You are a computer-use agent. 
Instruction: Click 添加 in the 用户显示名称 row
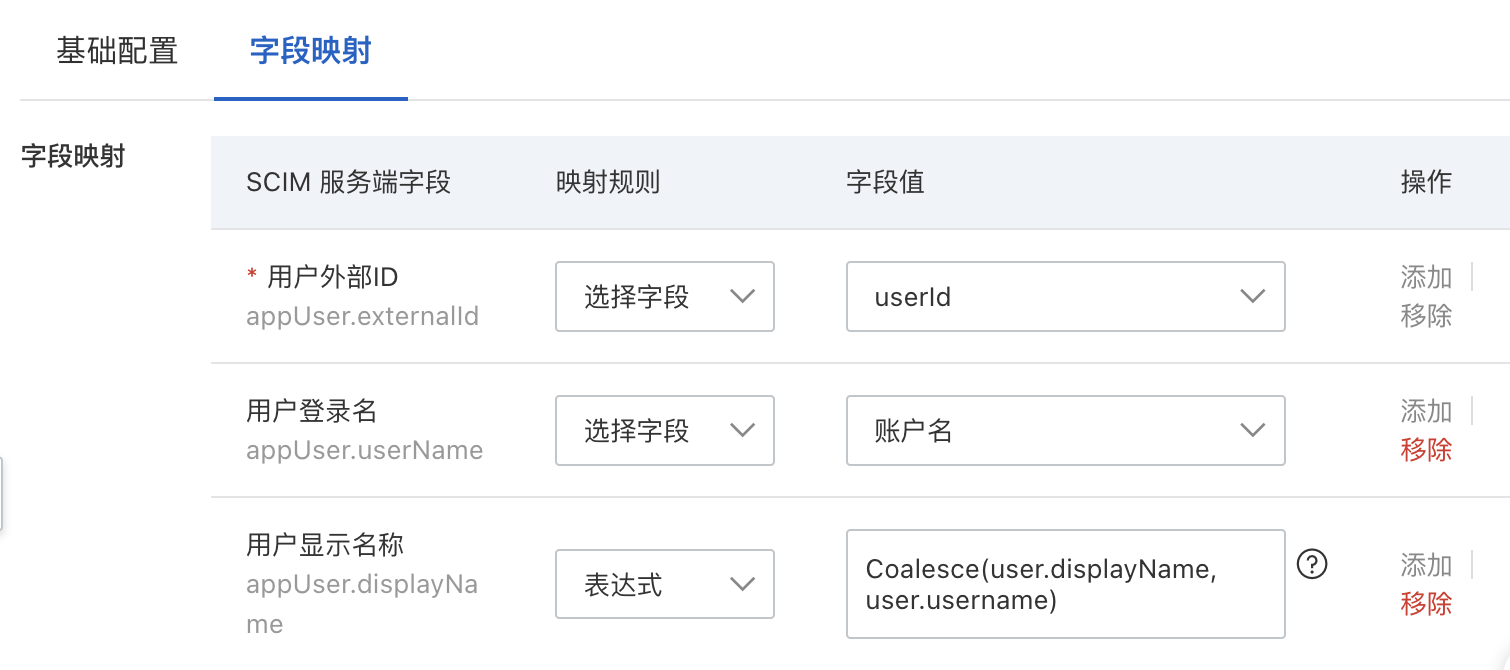point(1425,565)
